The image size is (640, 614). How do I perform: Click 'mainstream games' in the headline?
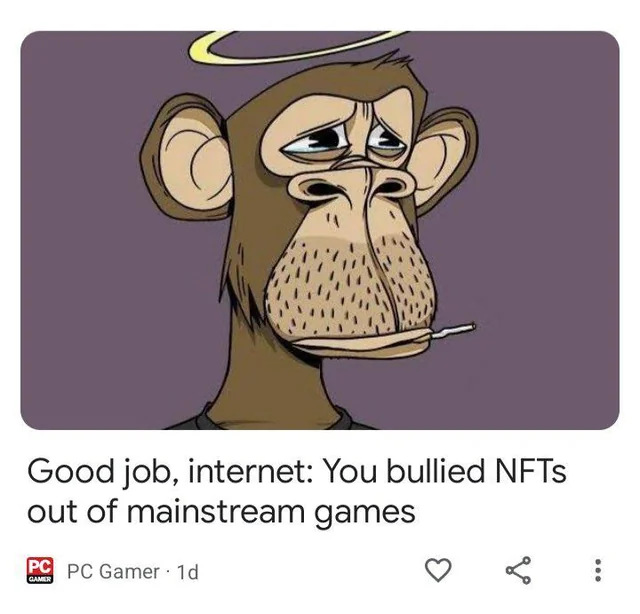click(x=271, y=511)
